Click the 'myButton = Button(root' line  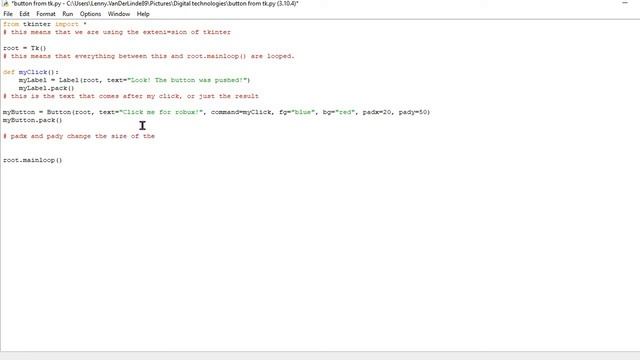pos(216,112)
